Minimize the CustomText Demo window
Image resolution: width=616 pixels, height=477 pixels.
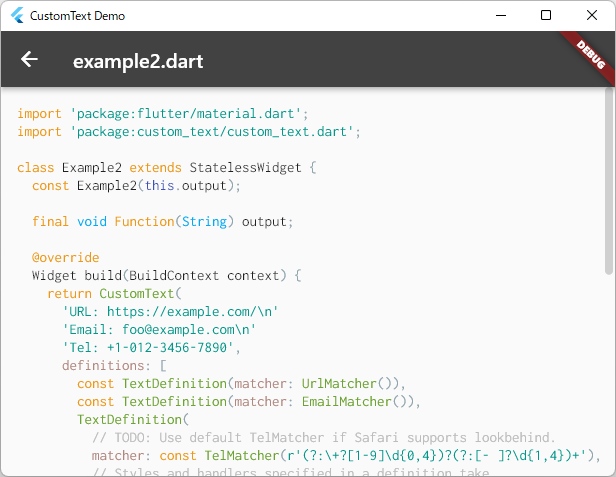pyautogui.click(x=501, y=16)
